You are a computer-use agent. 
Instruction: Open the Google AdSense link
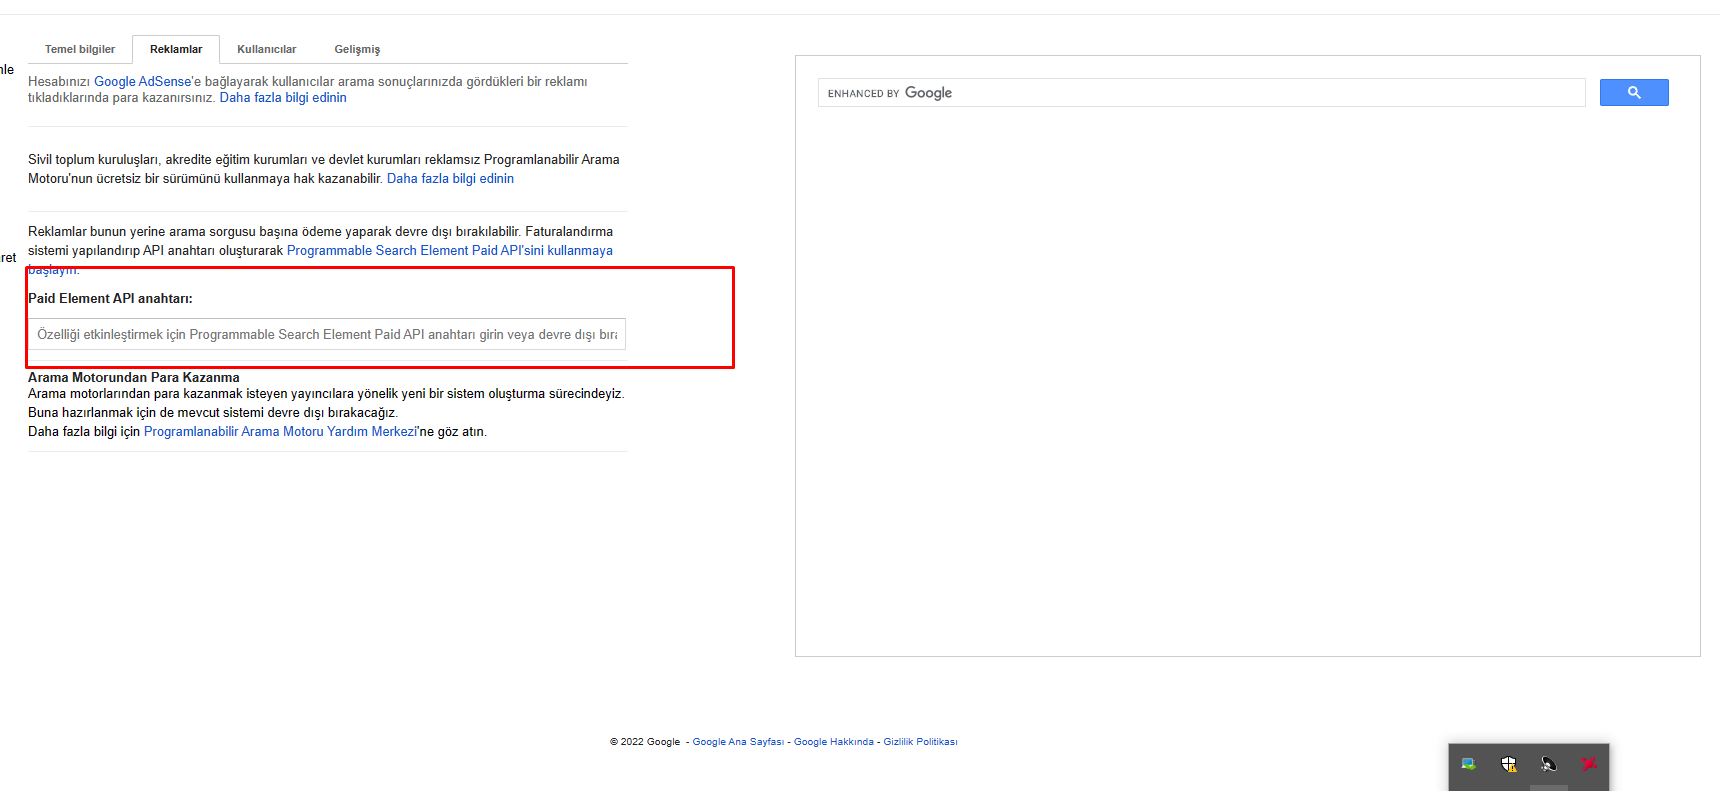click(142, 82)
